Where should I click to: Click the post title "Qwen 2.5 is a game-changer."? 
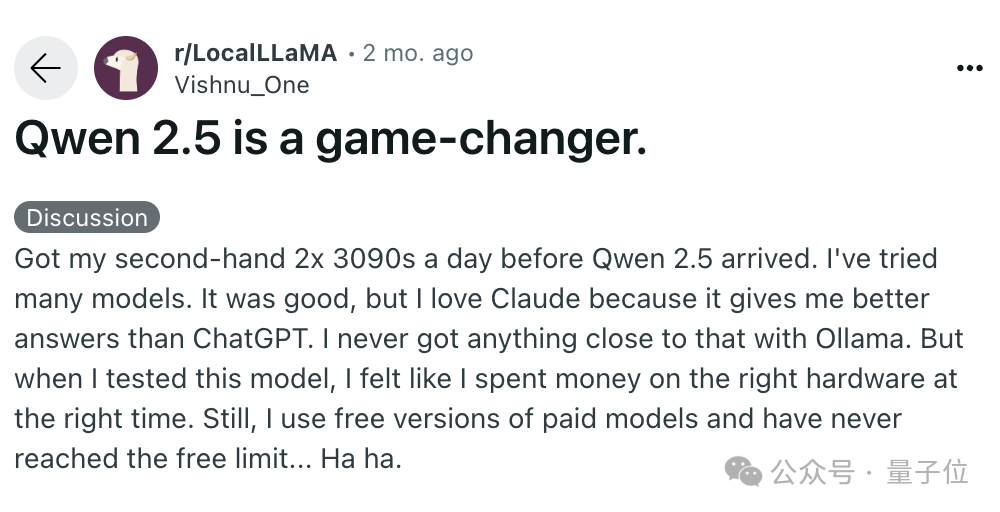[x=330, y=138]
